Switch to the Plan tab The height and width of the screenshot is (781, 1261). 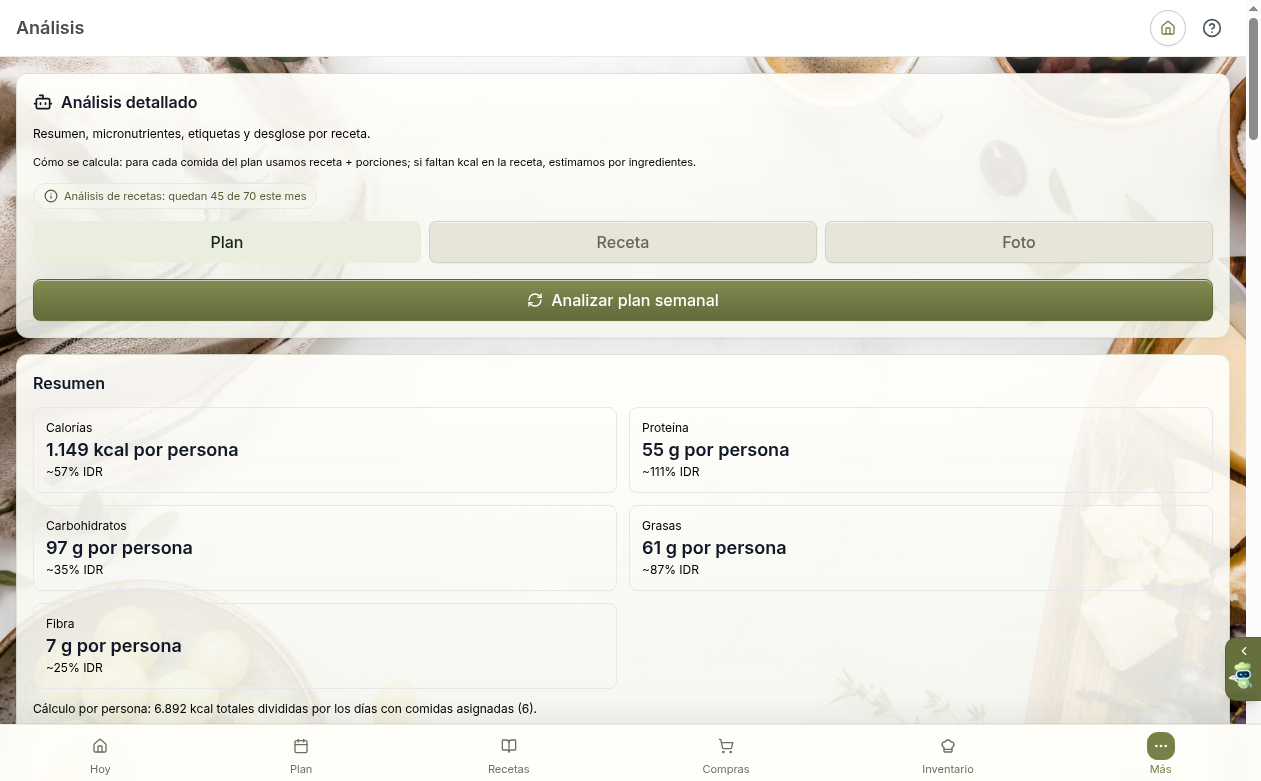[x=227, y=242]
